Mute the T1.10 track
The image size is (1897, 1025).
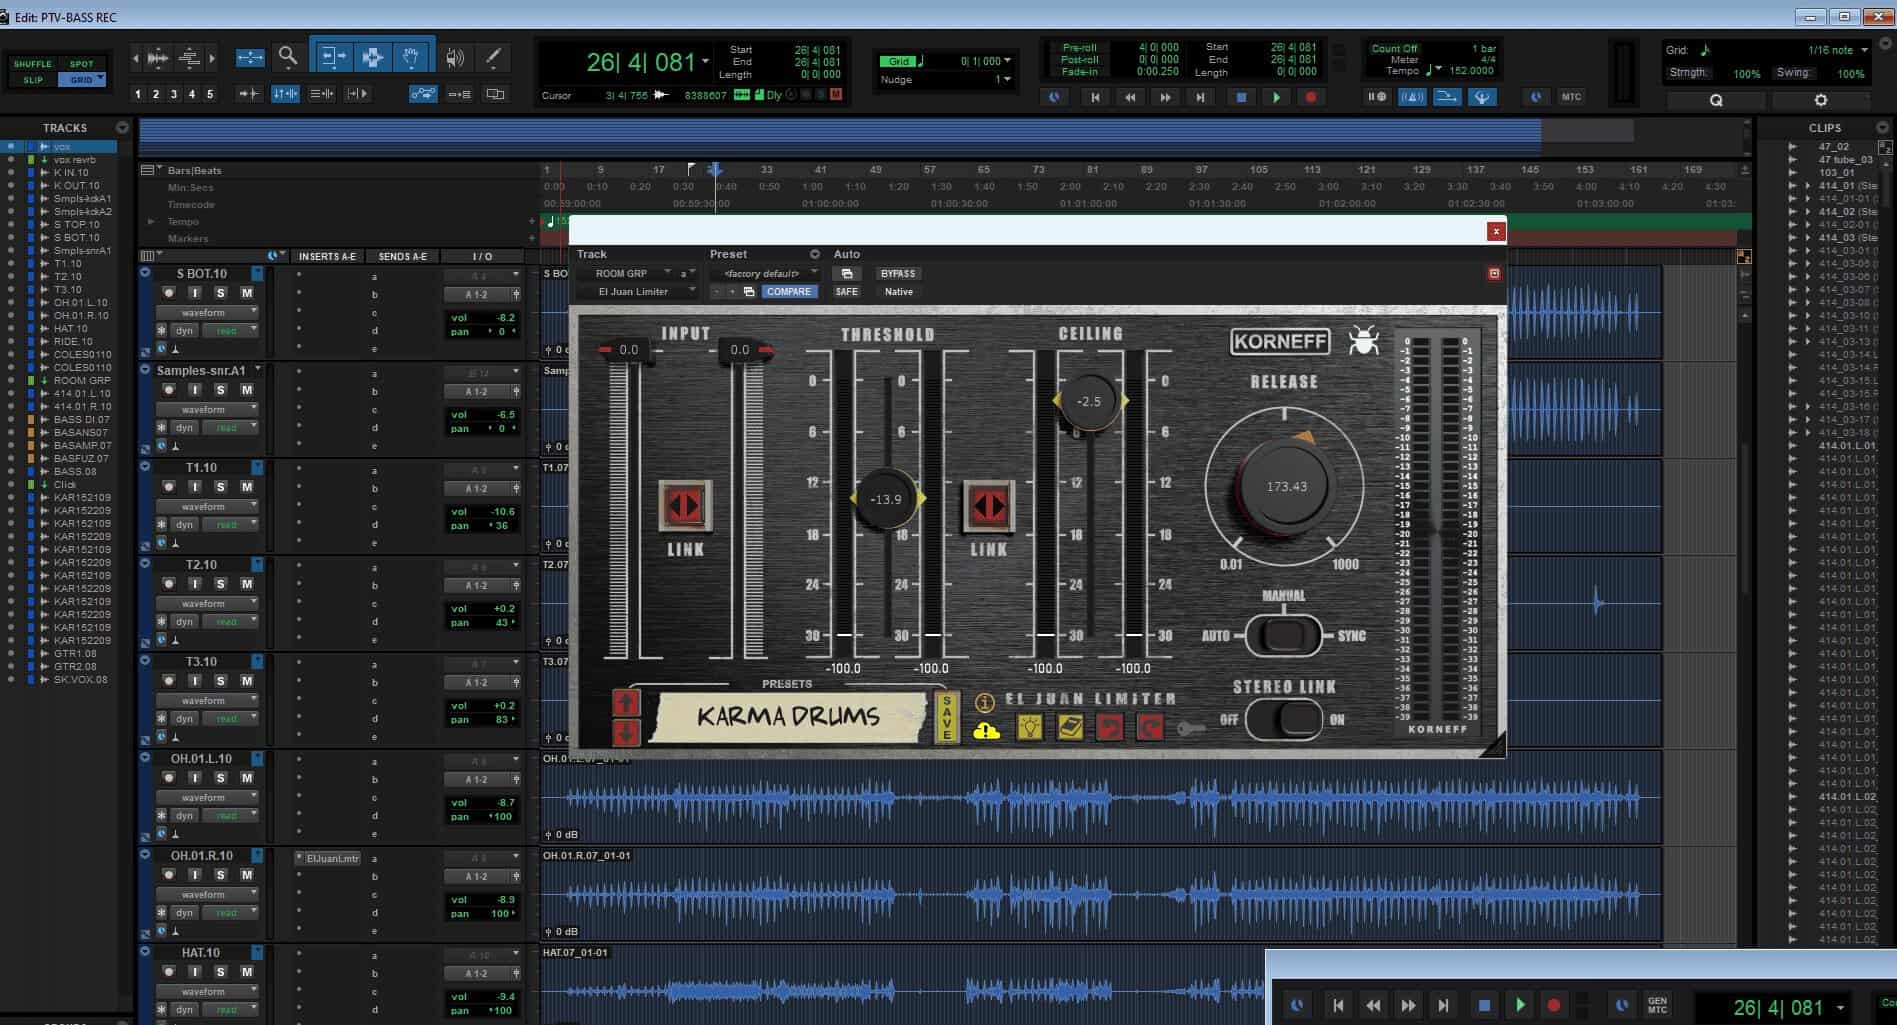(247, 487)
